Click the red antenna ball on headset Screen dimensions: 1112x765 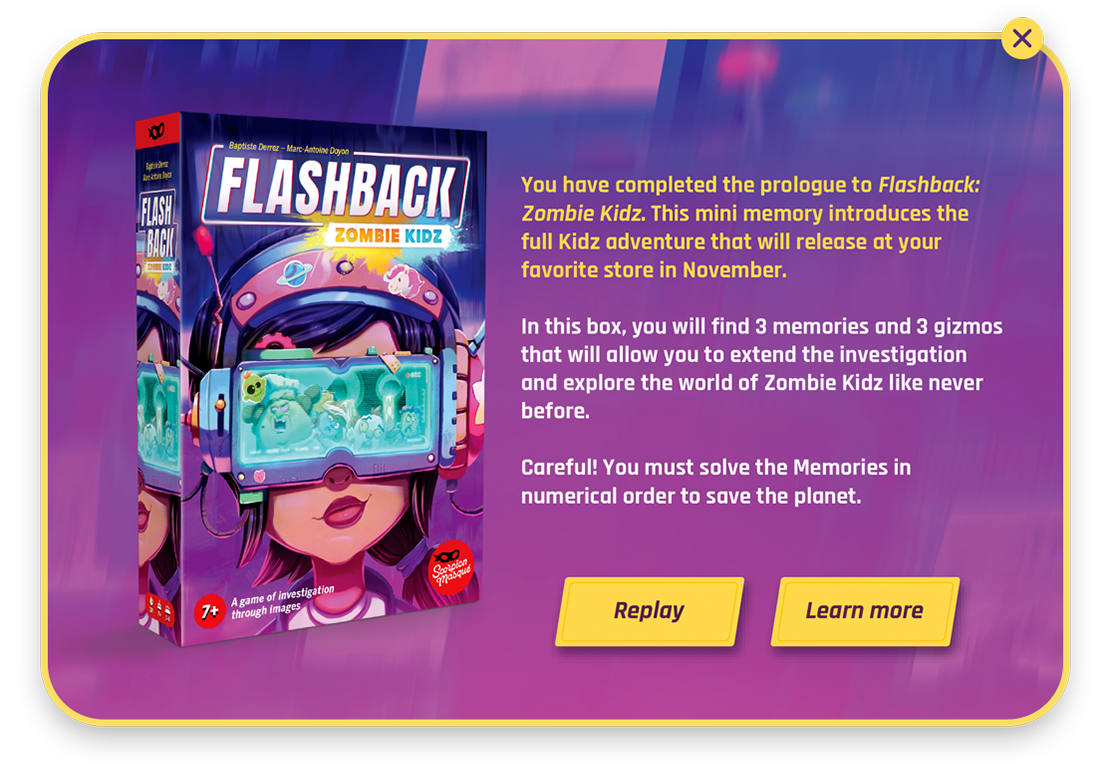(x=204, y=240)
